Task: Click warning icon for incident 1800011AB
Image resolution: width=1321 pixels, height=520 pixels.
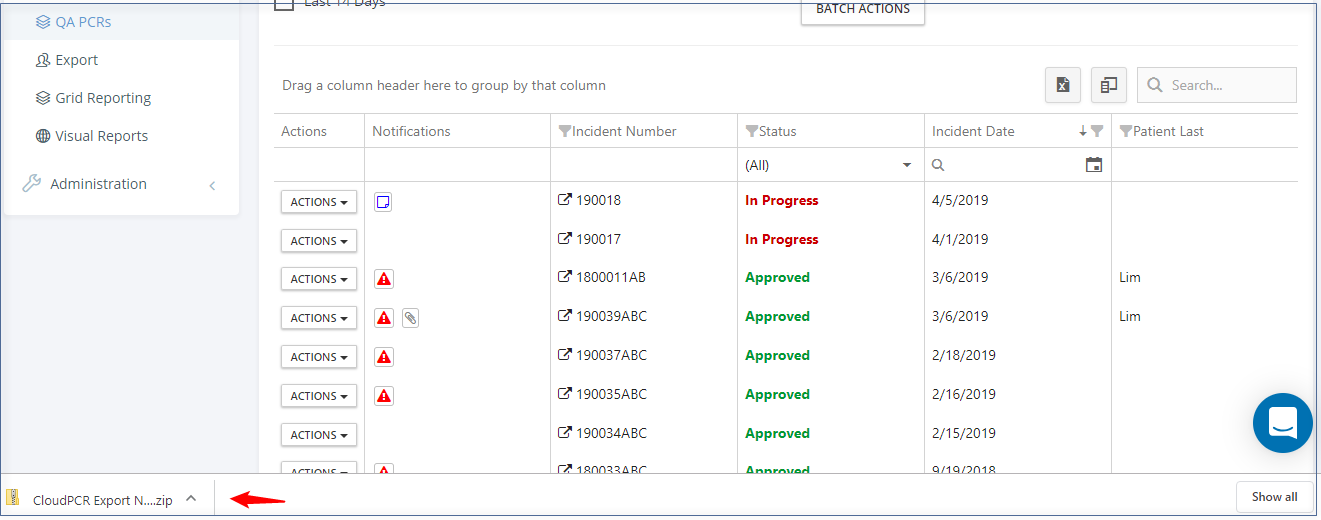Action: (383, 279)
